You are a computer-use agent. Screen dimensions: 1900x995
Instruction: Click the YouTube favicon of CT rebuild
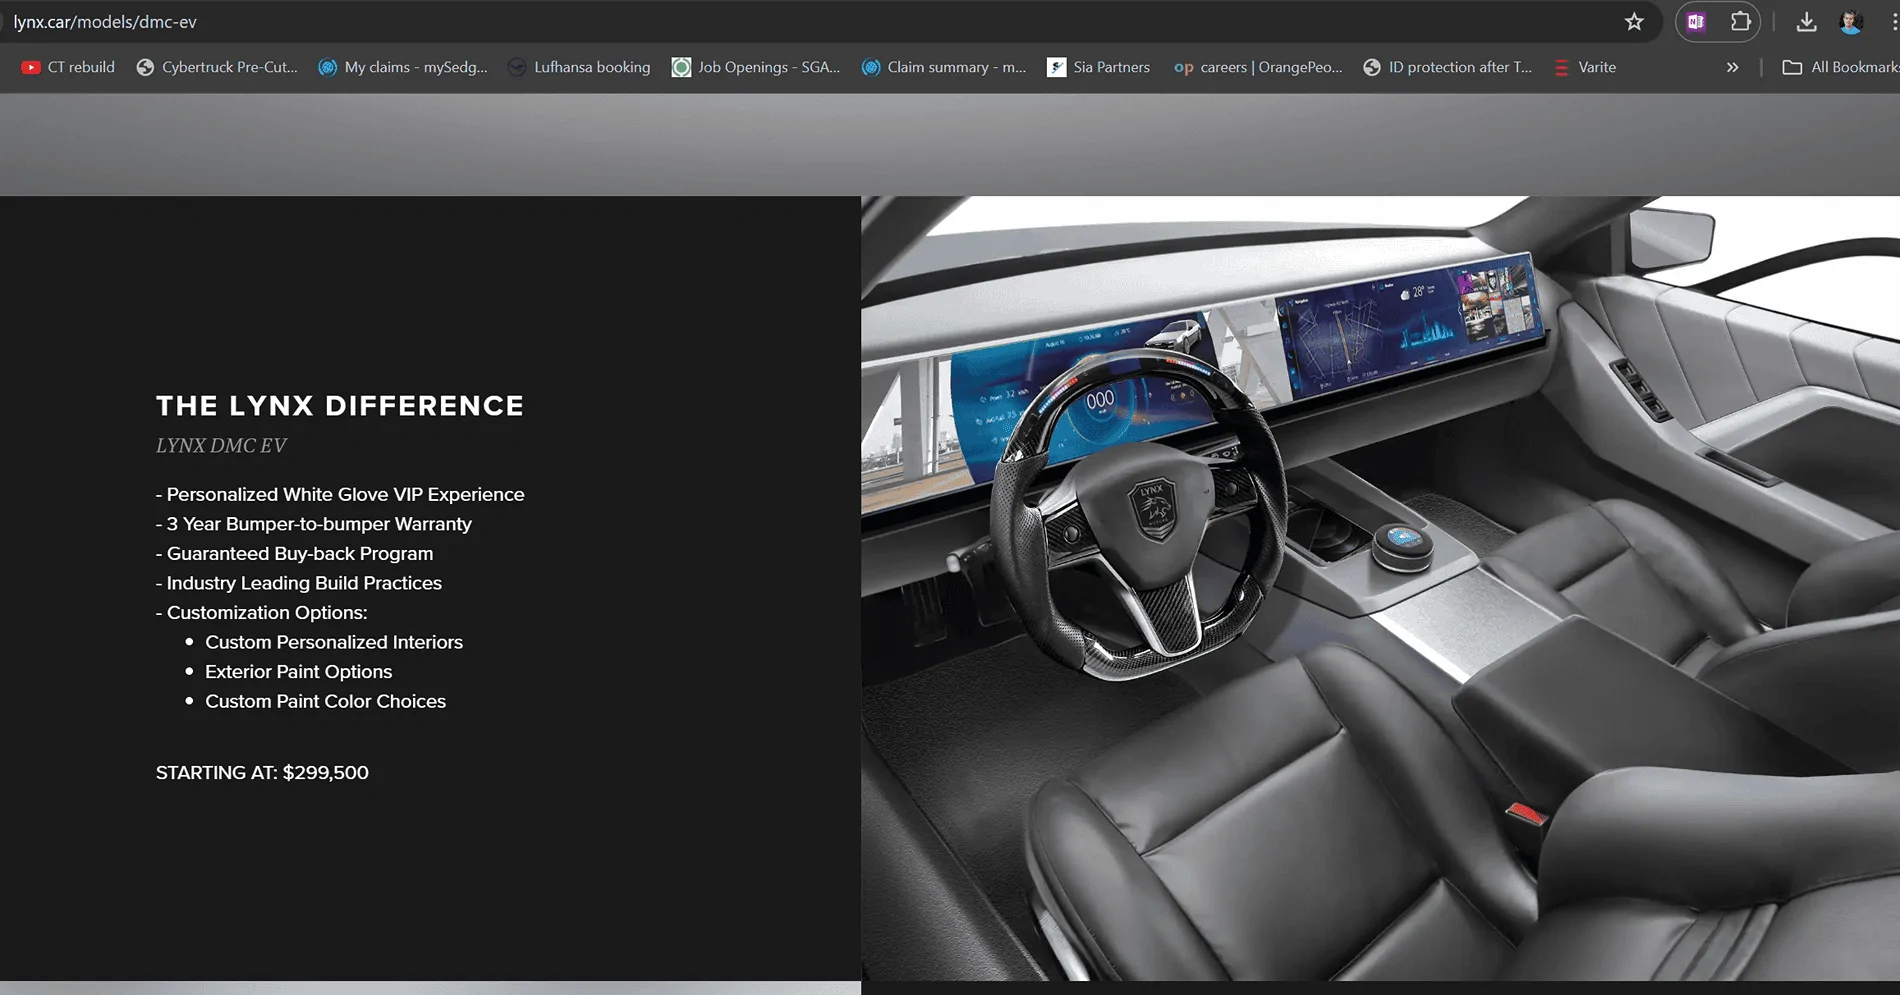click(31, 67)
